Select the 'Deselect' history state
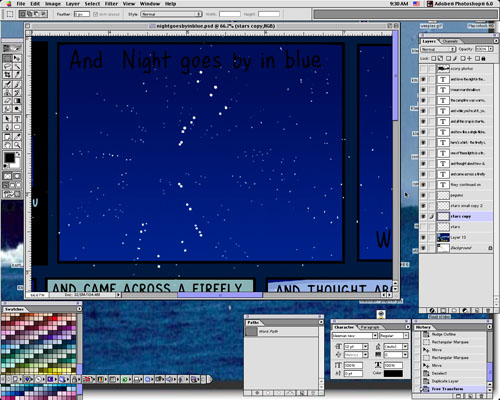Viewport: 500px width, 400px height. pyautogui.click(x=452, y=373)
